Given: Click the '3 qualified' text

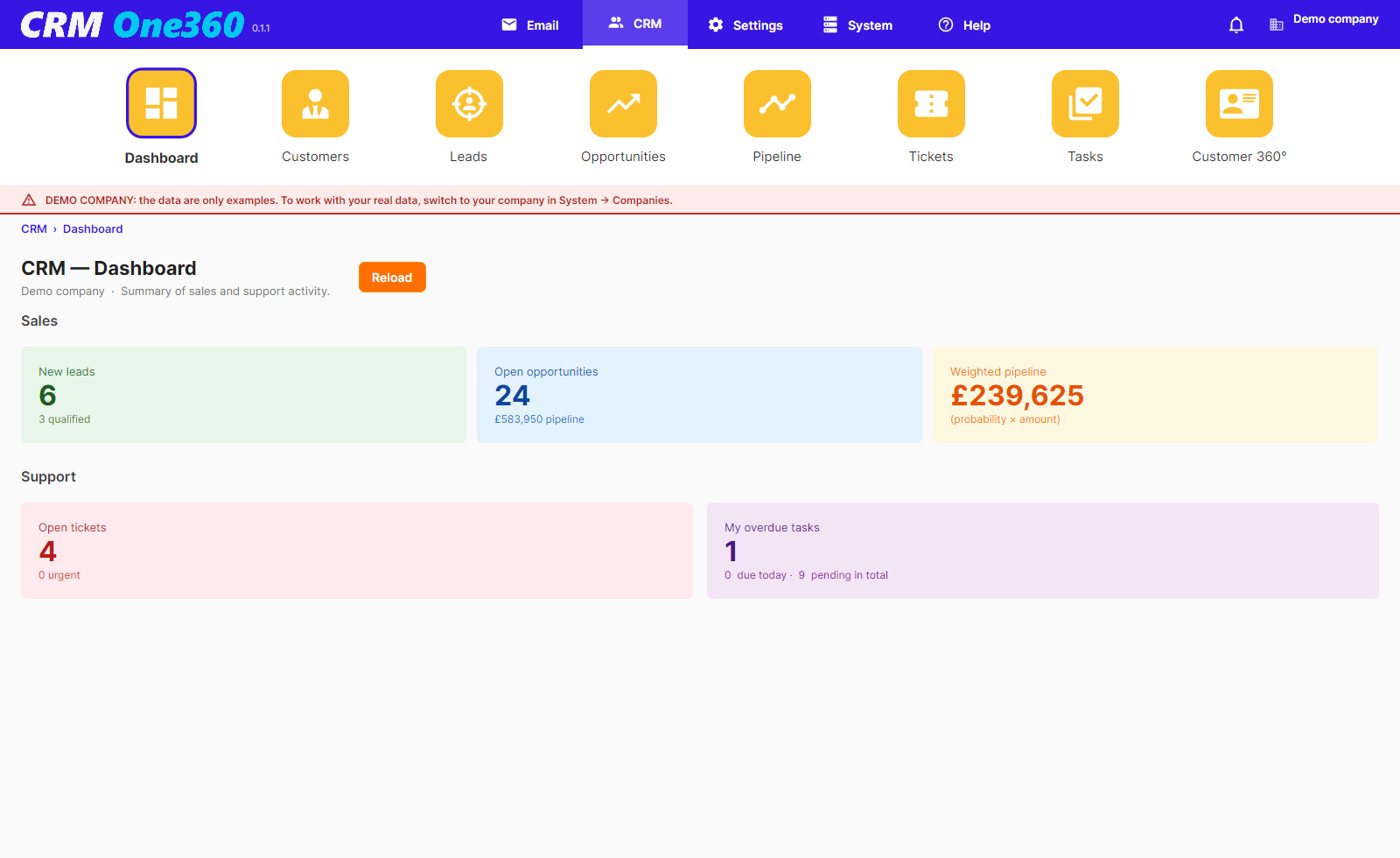Looking at the screenshot, I should (64, 419).
